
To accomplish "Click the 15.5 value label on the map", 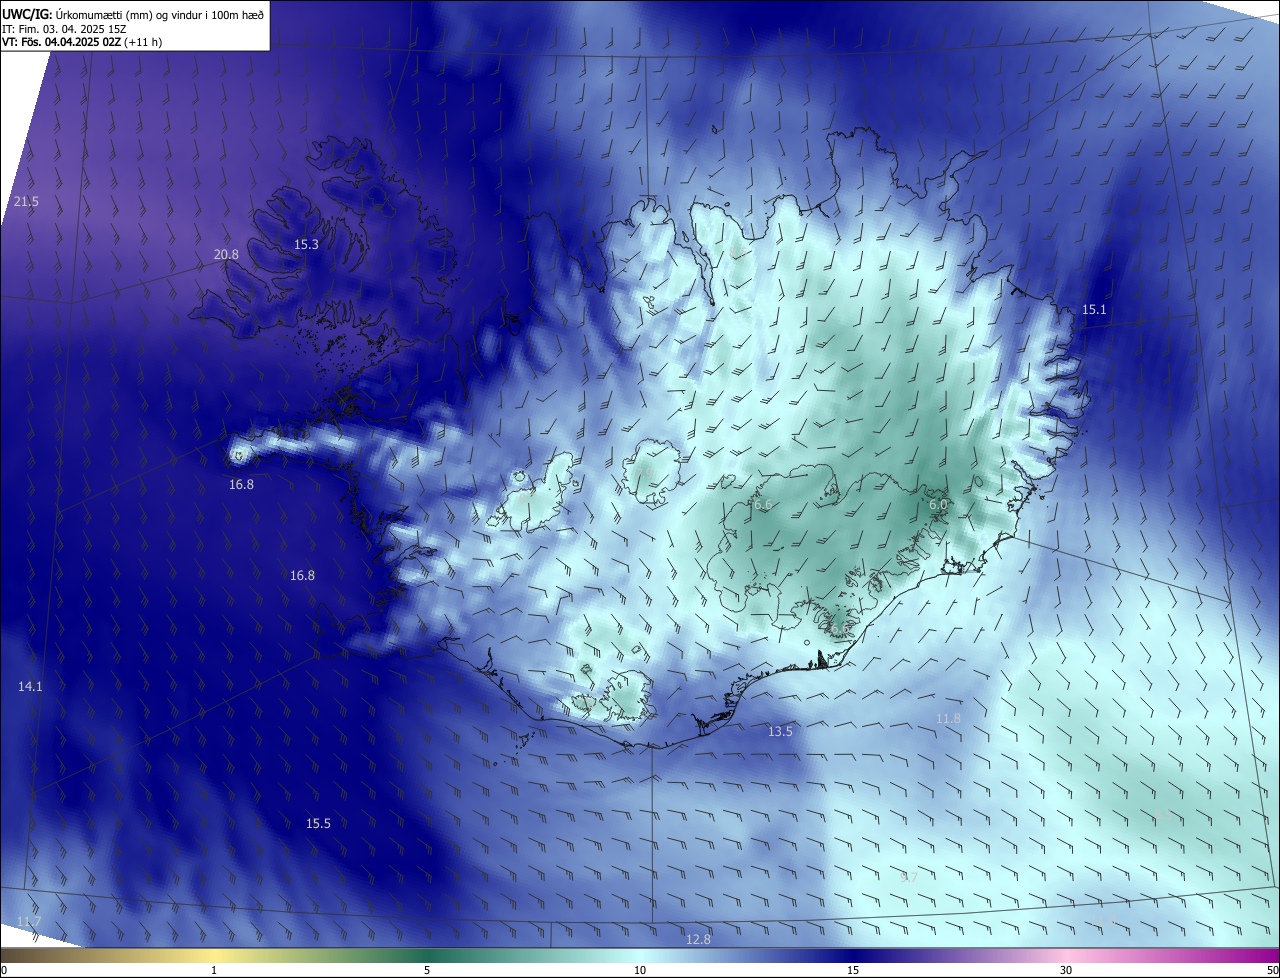I will coord(318,823).
